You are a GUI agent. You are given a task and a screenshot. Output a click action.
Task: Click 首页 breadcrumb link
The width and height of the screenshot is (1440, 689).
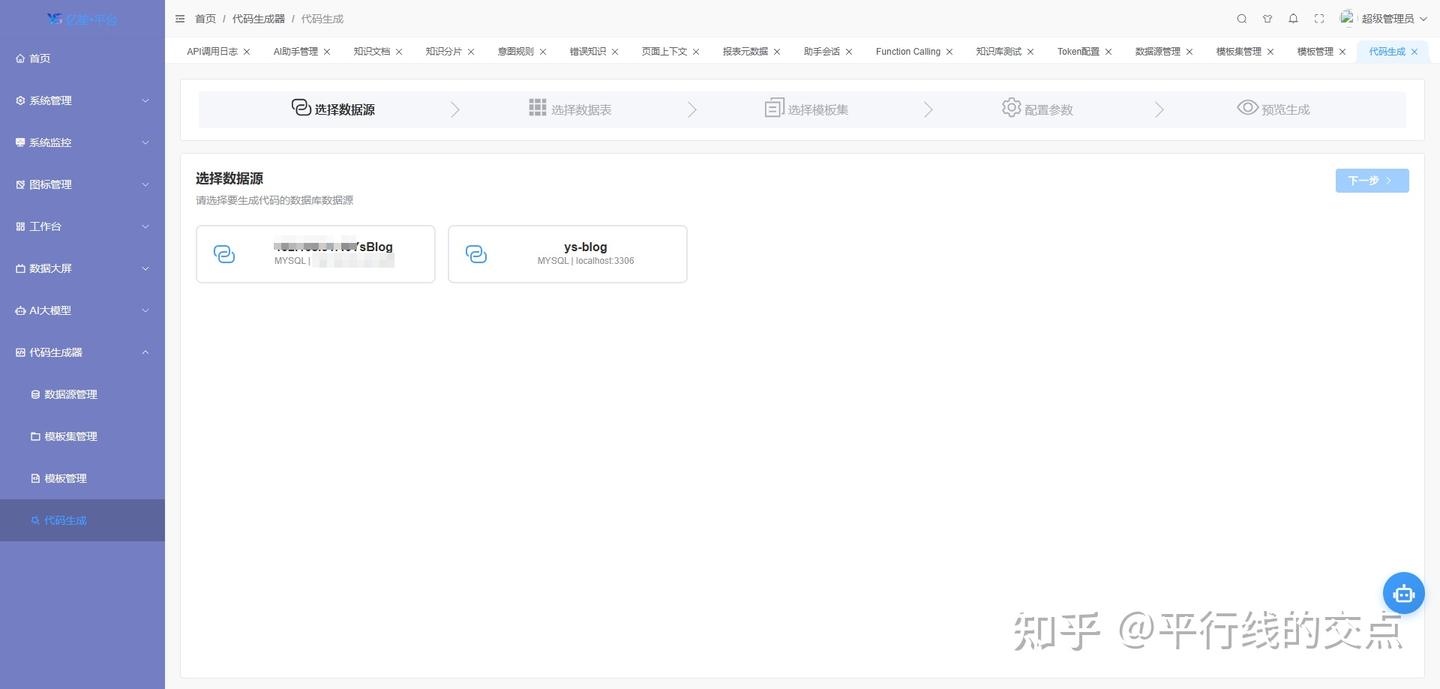click(x=205, y=19)
